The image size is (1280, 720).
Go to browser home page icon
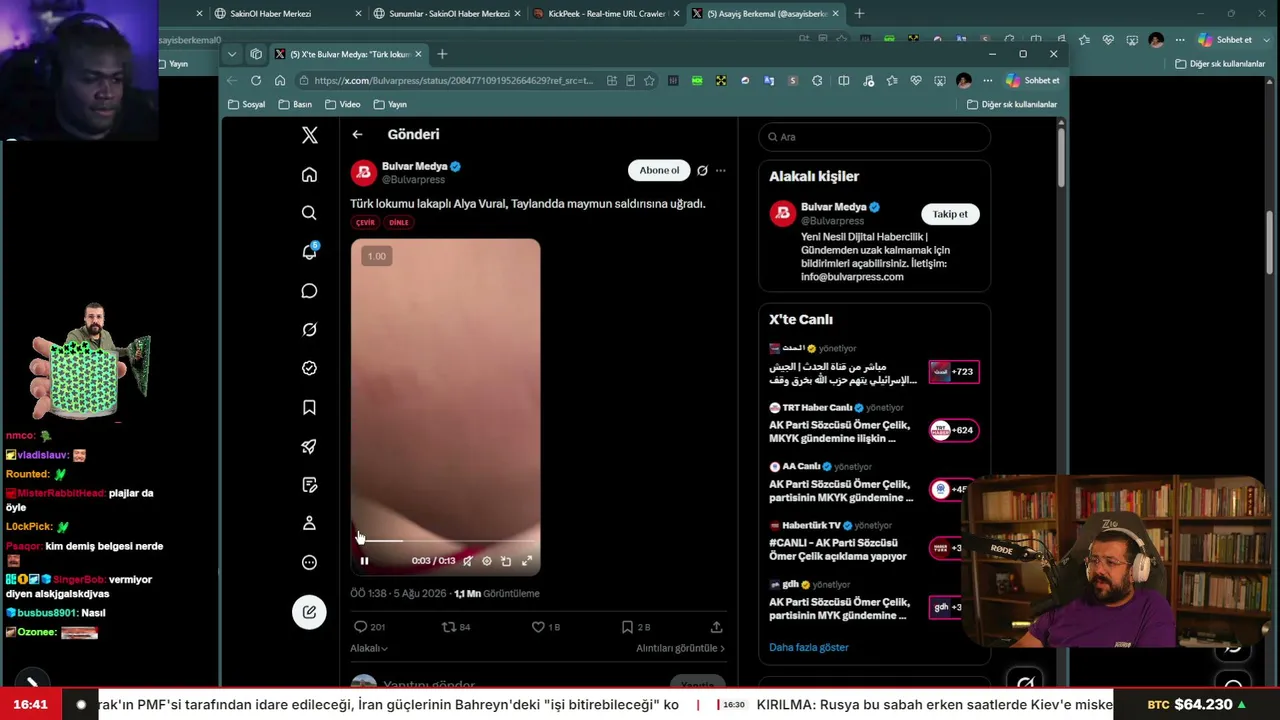[x=280, y=81]
